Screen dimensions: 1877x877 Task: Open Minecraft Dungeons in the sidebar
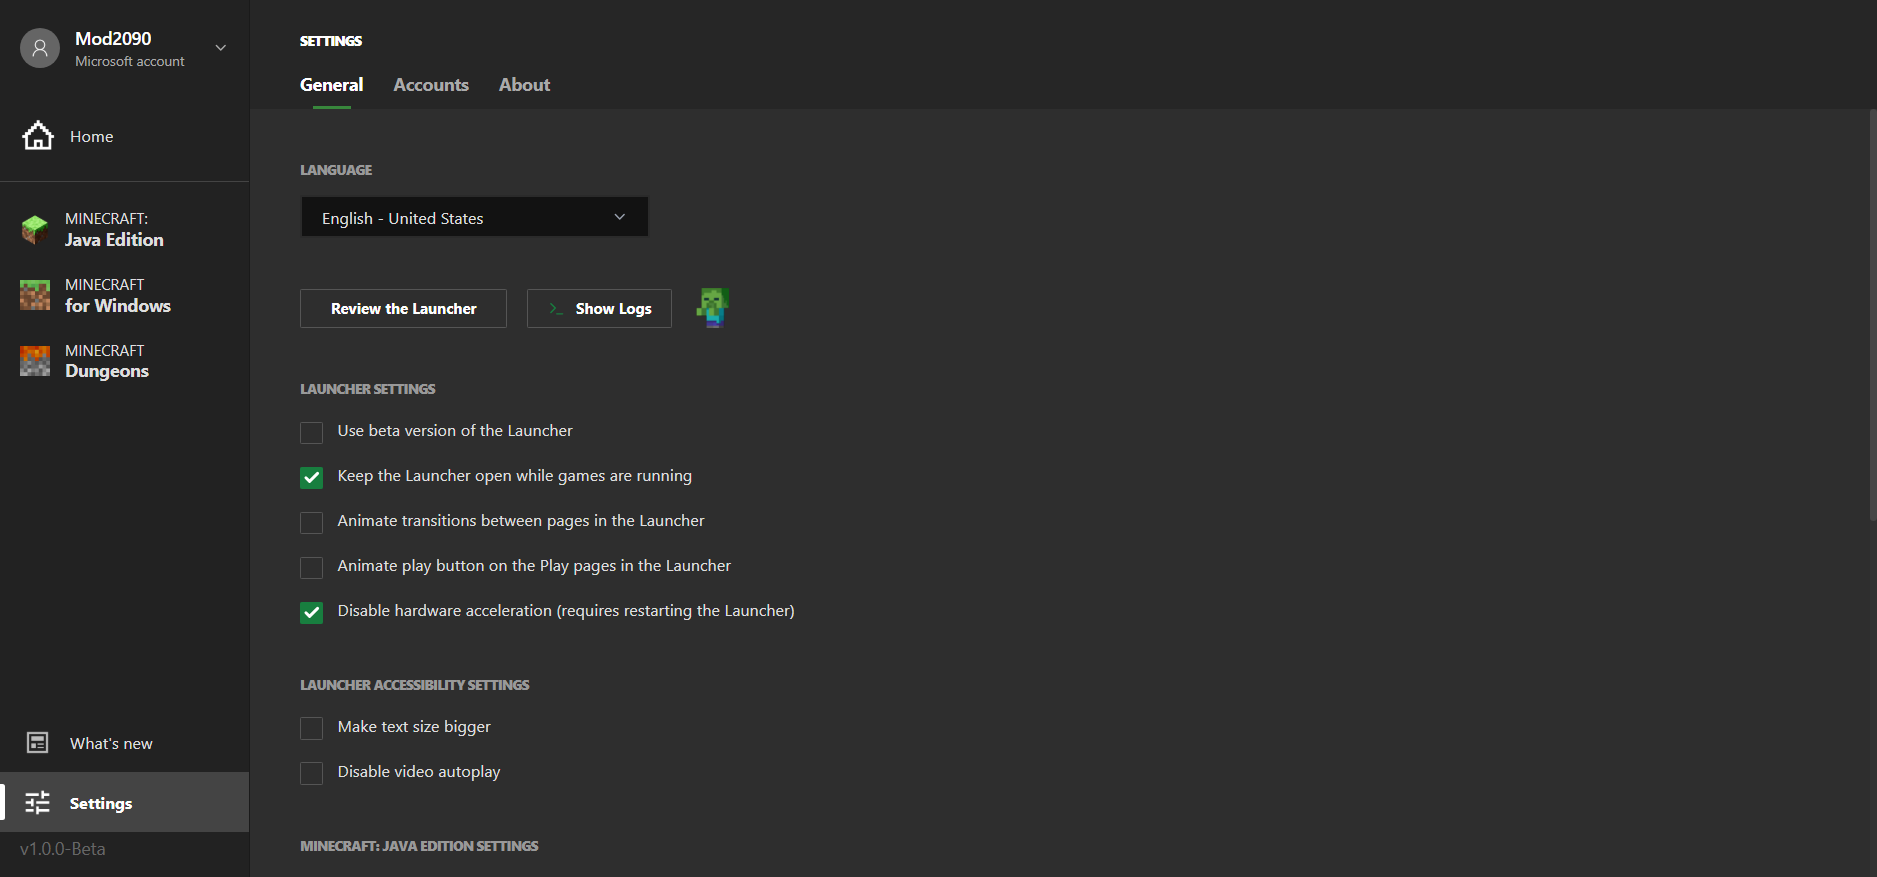tap(125, 361)
